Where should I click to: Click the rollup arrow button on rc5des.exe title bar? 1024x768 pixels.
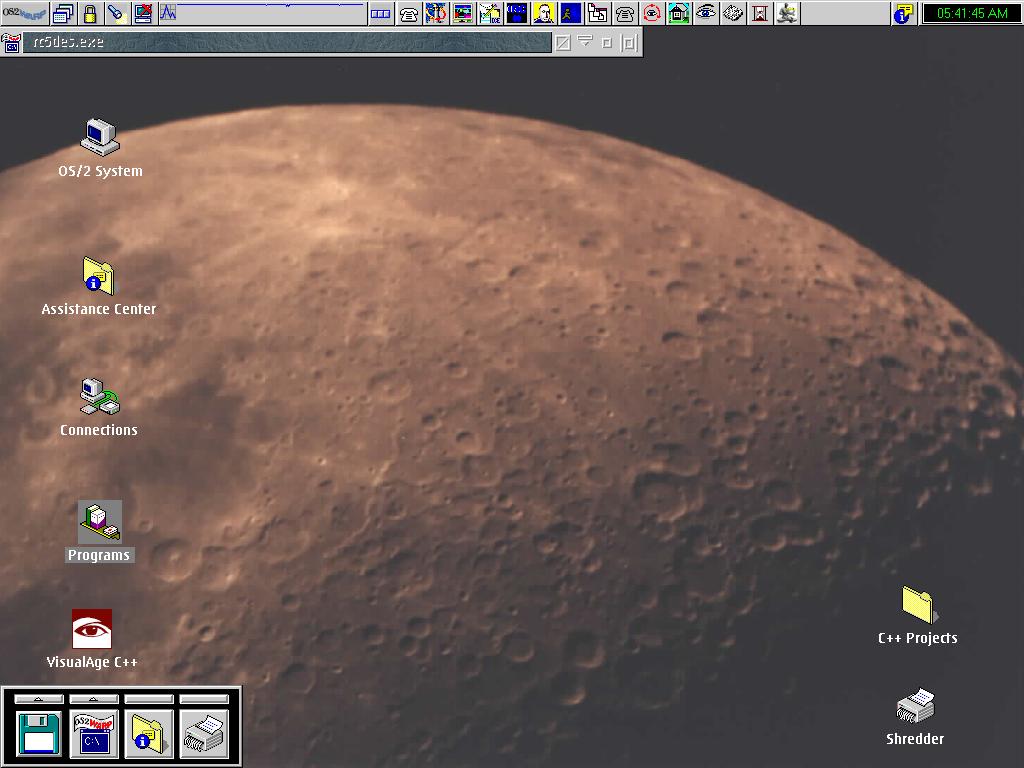585,42
